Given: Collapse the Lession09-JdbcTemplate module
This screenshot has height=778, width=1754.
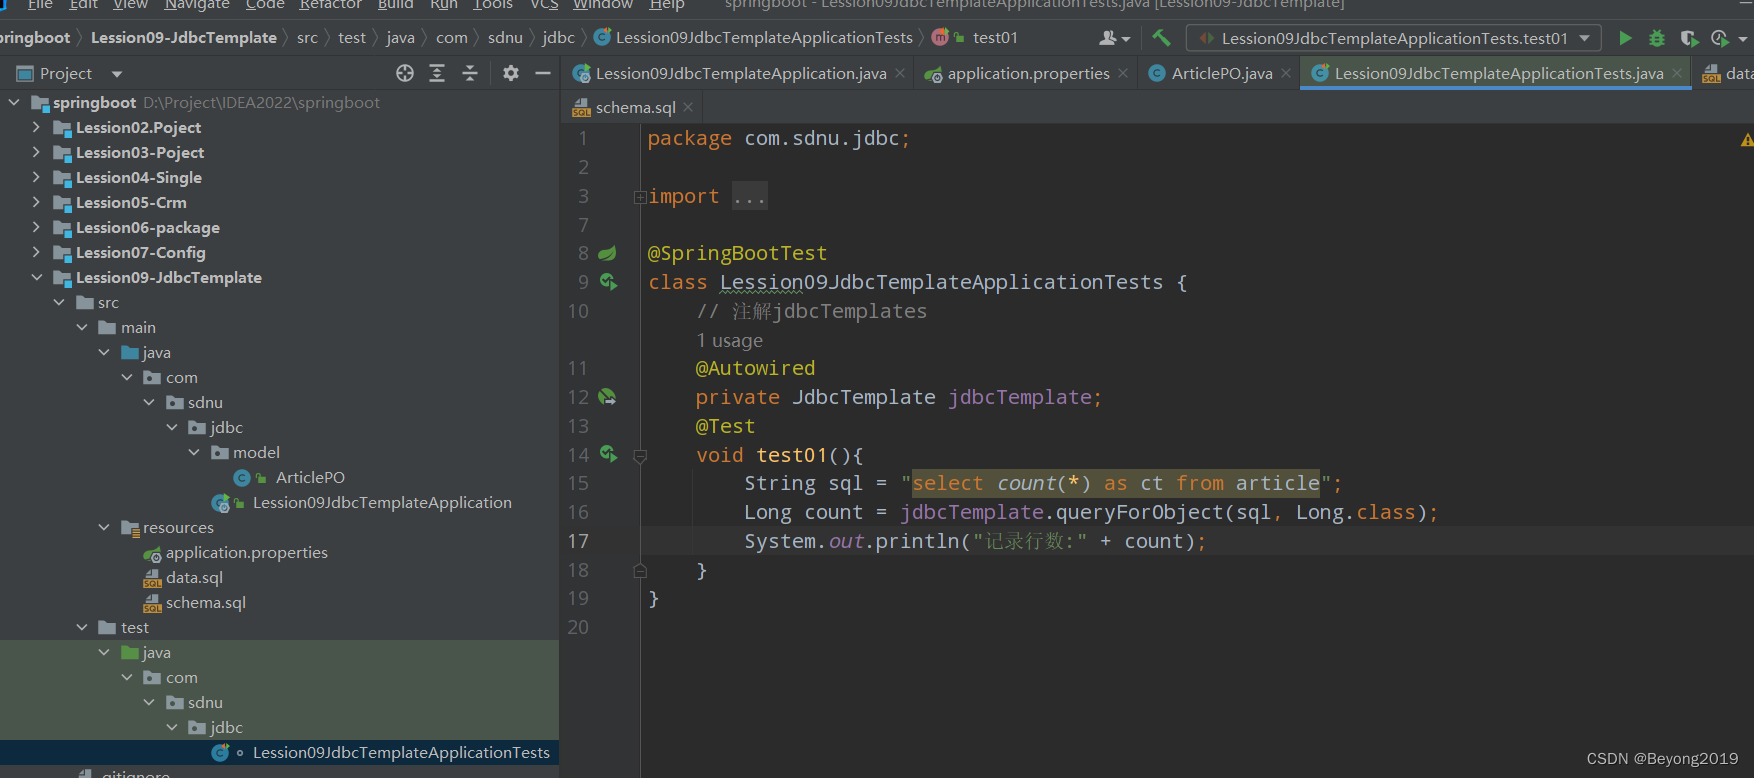Looking at the screenshot, I should pos(37,277).
